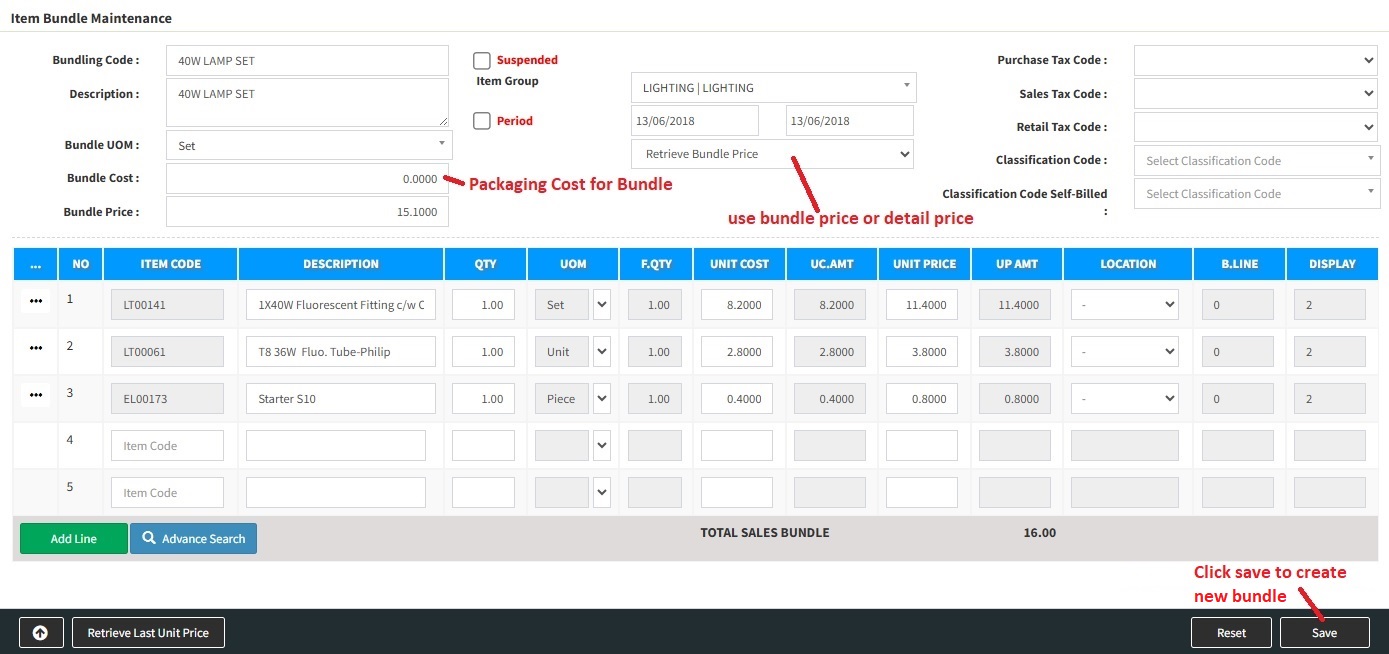Screen dimensions: 1389x654
Task: Click the Advance Search magnifier button
Action: (x=193, y=538)
